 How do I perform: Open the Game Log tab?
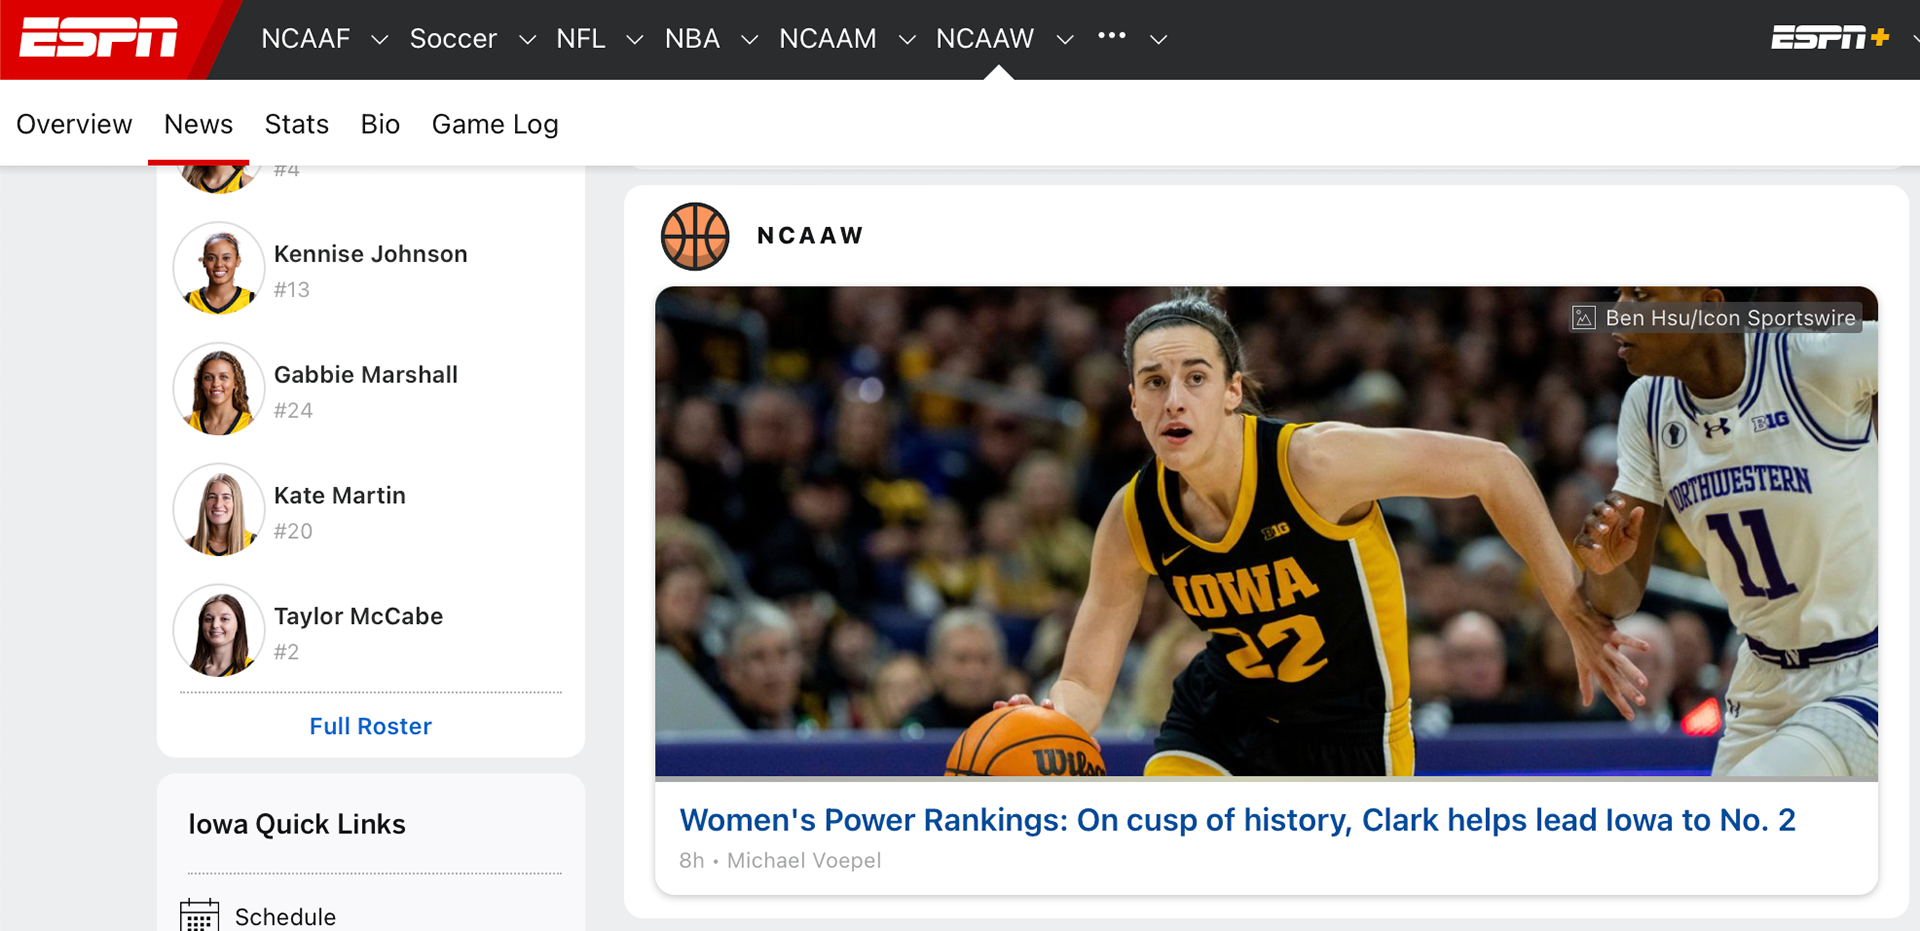[x=495, y=124]
